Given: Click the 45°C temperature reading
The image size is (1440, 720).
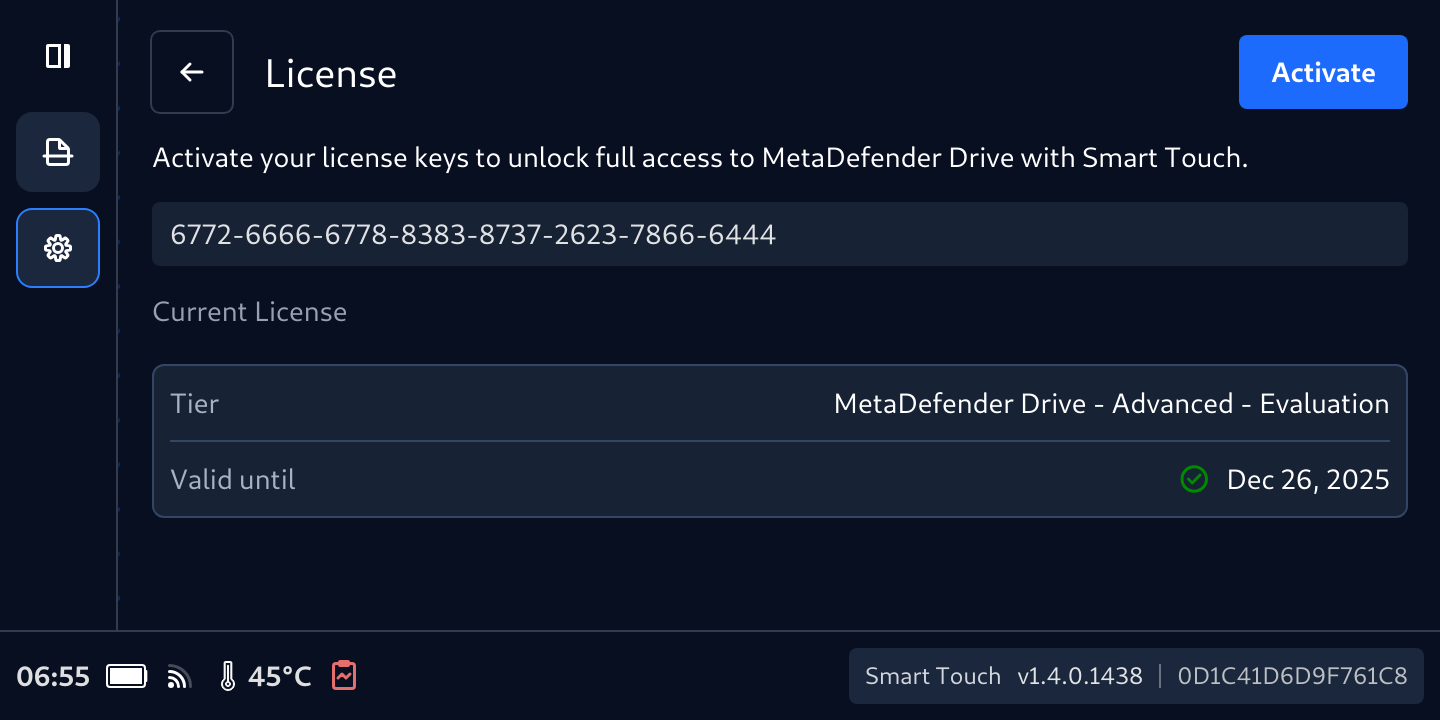Looking at the screenshot, I should point(280,677).
